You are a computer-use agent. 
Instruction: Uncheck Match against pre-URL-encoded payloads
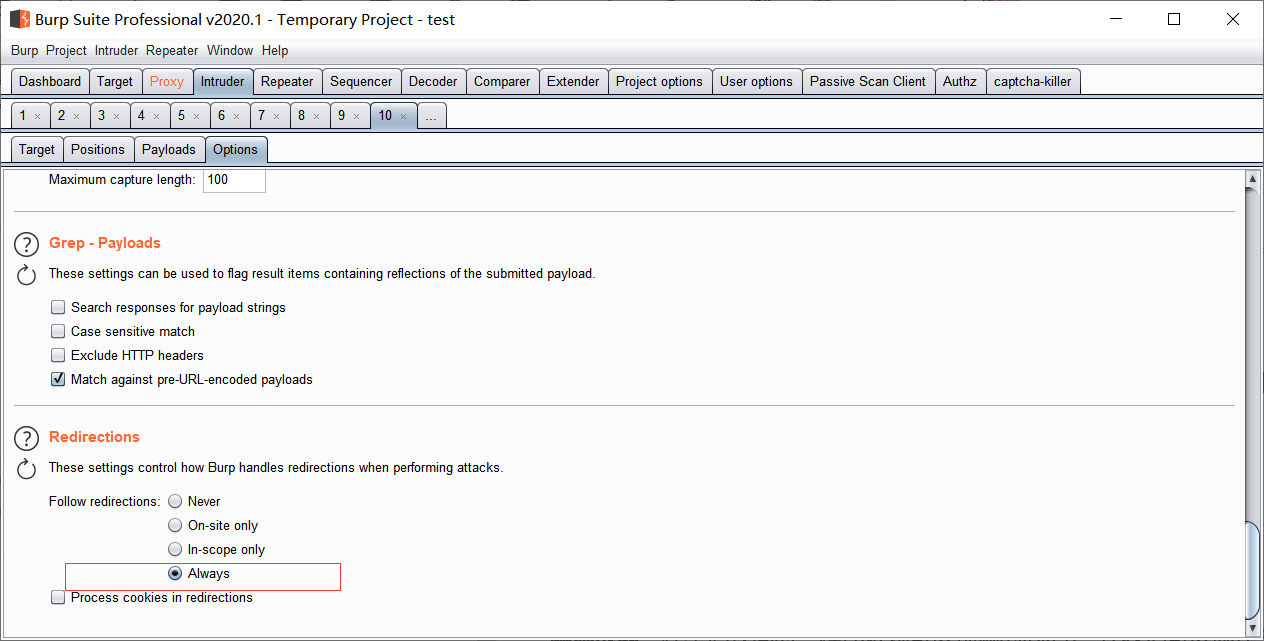(58, 380)
